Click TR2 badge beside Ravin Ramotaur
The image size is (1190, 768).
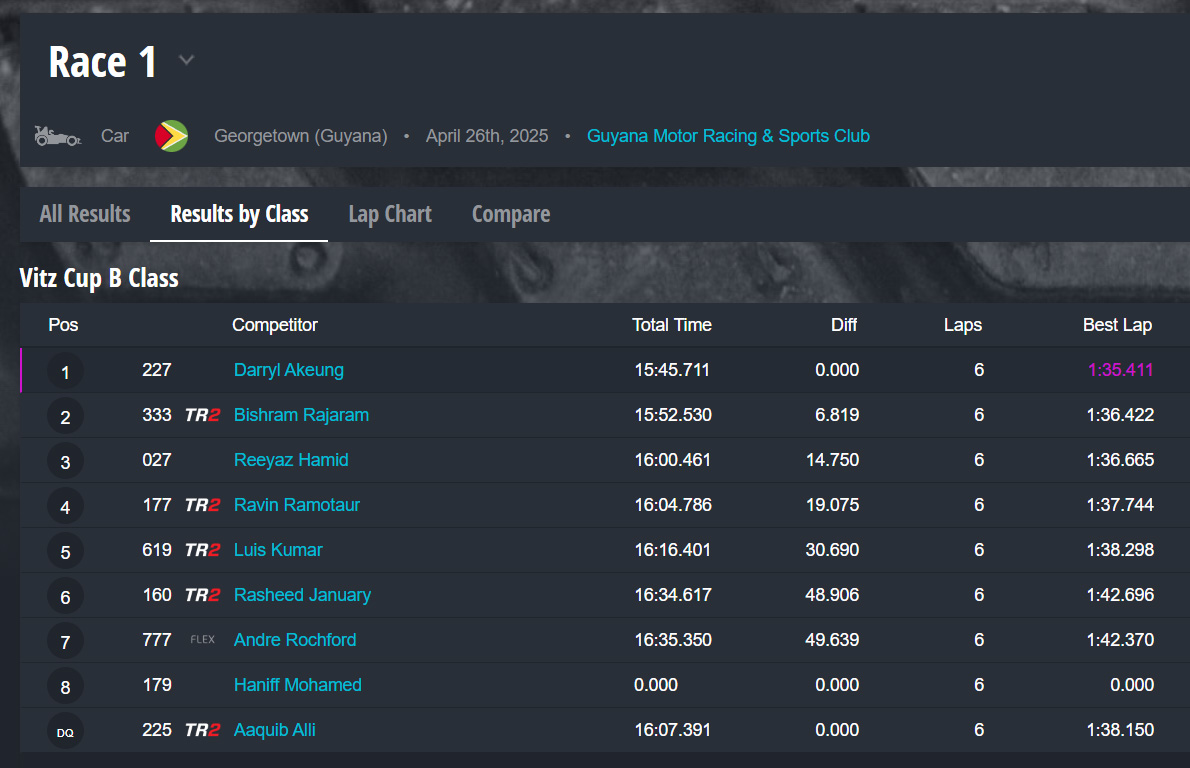click(202, 505)
